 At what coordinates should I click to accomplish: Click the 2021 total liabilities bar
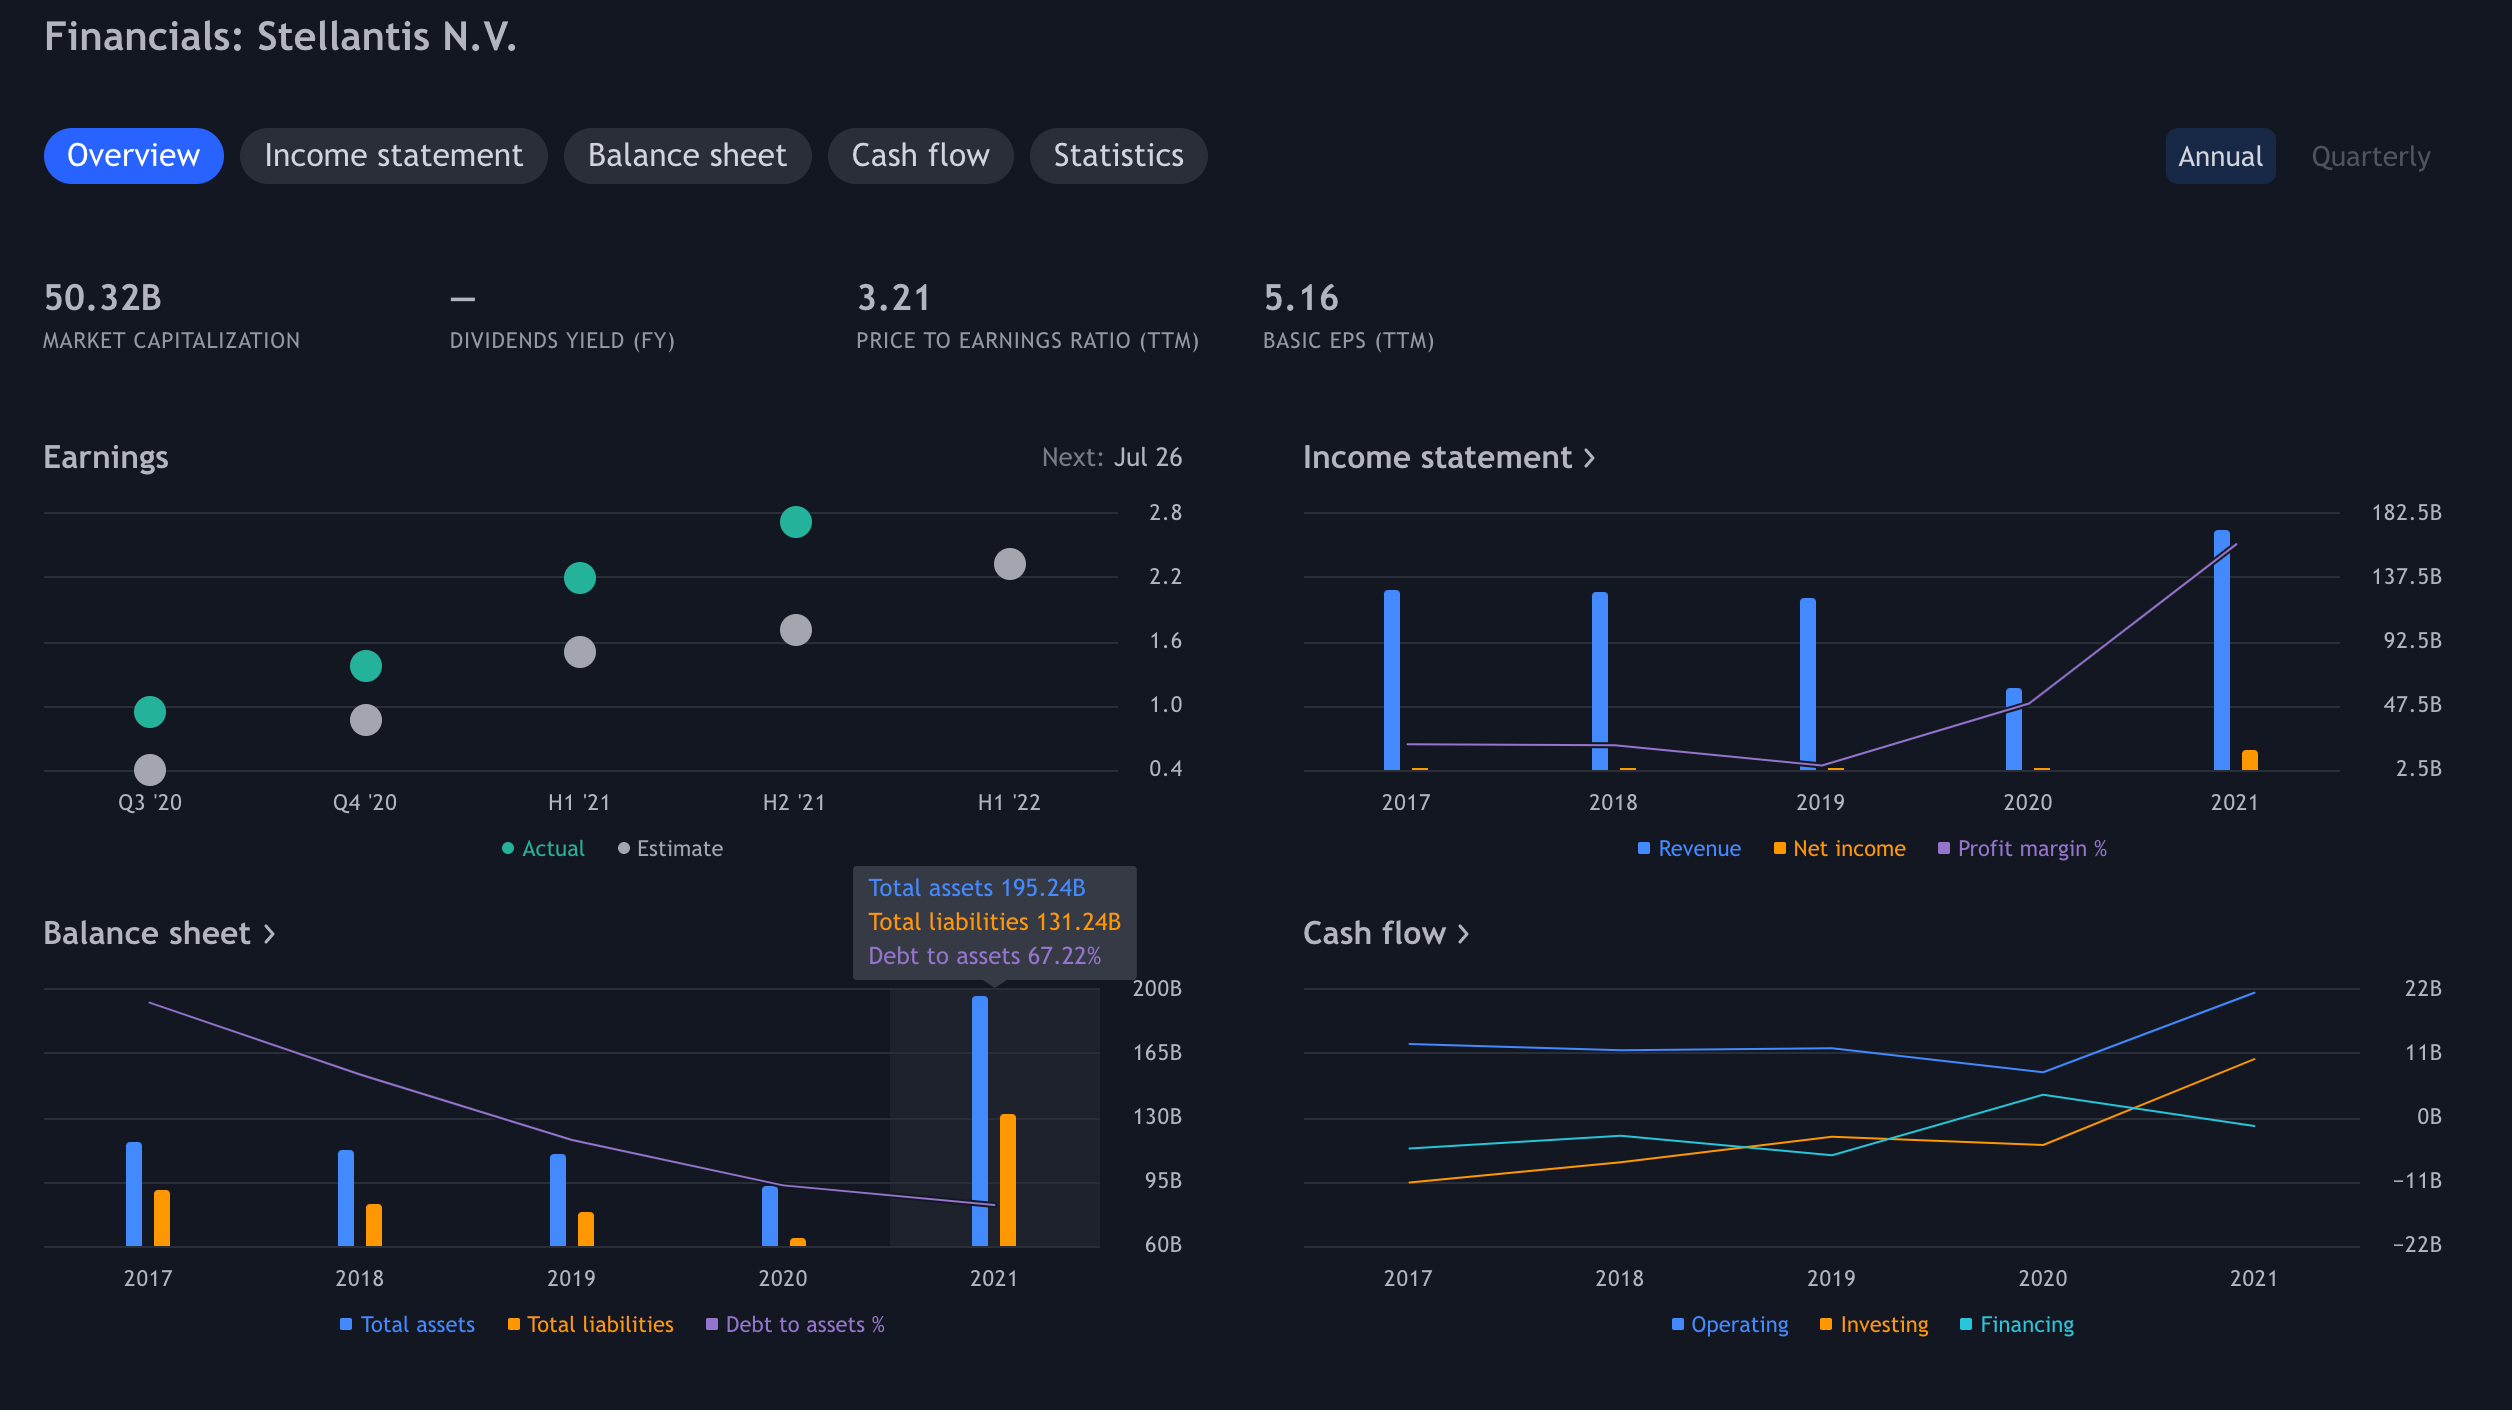[x=1008, y=1180]
